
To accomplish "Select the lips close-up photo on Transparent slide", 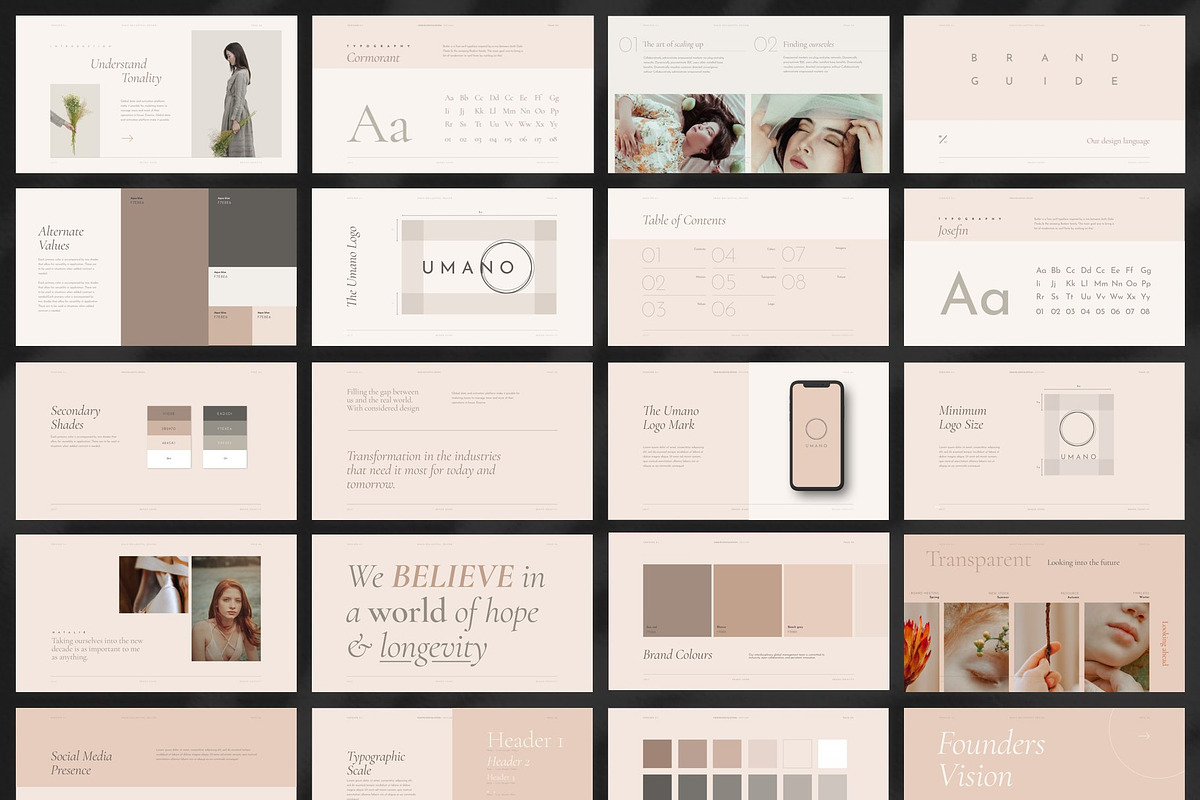I will (x=1116, y=646).
